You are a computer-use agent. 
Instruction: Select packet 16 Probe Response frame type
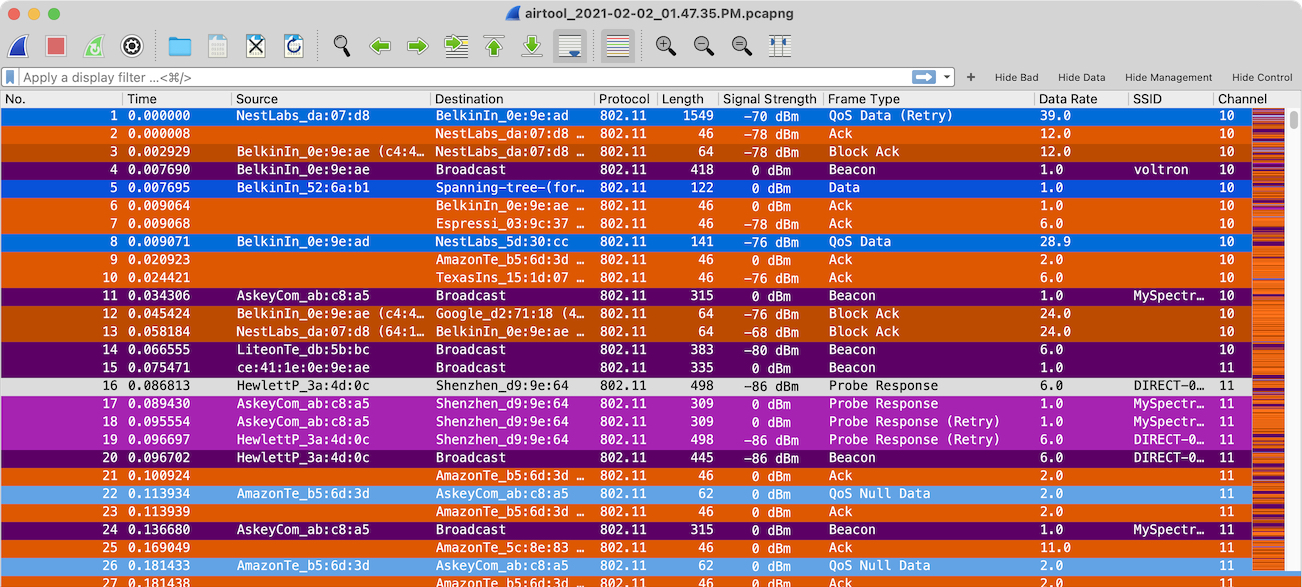[x=883, y=386]
